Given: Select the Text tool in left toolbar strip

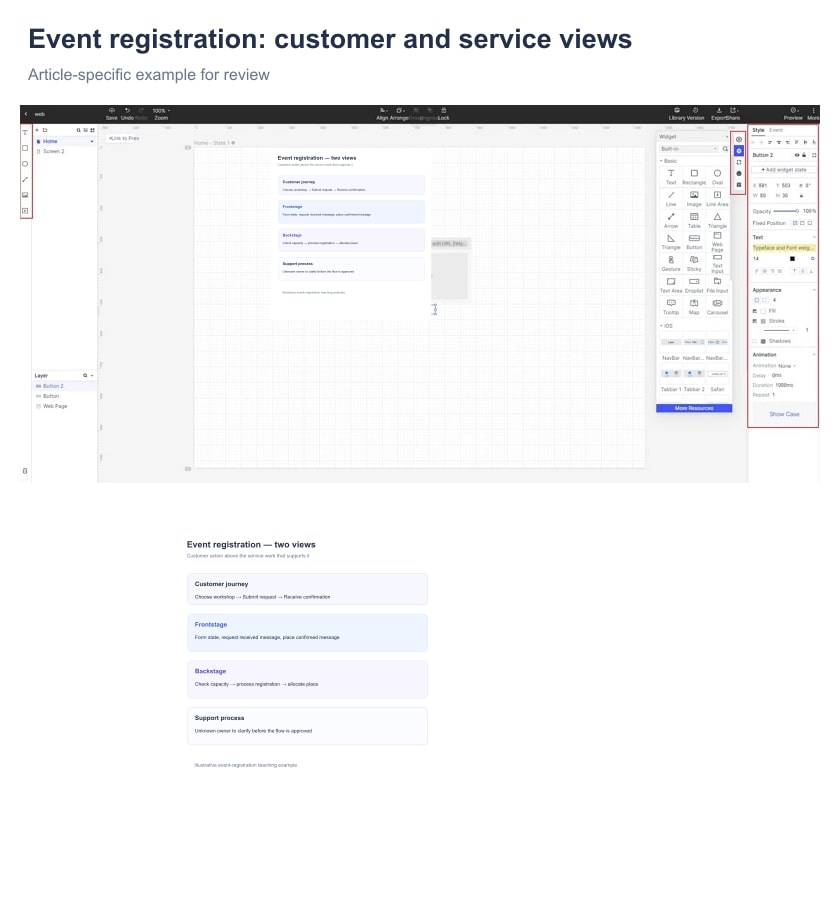Looking at the screenshot, I should pos(25,133).
